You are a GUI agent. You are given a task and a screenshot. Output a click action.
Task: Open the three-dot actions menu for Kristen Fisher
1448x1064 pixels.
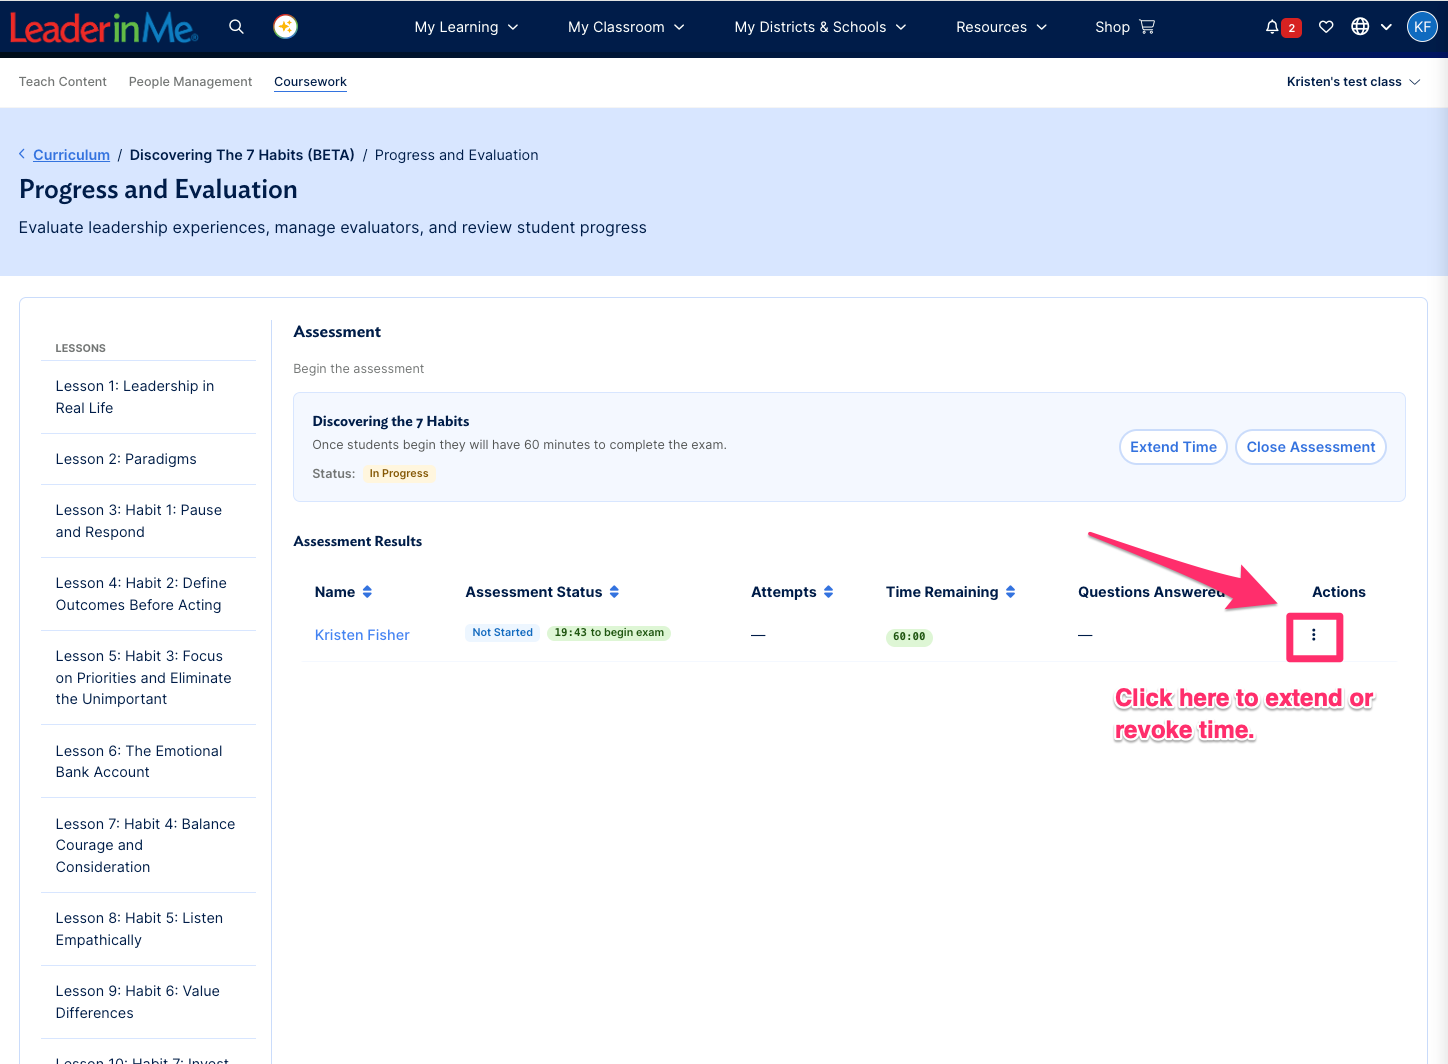1314,635
